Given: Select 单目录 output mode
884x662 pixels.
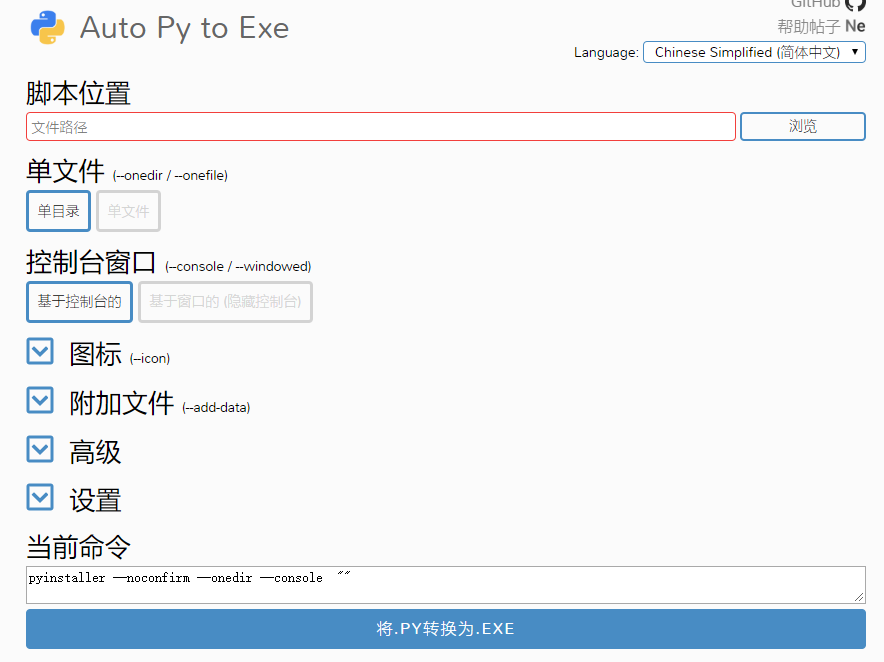Looking at the screenshot, I should click(x=57, y=210).
